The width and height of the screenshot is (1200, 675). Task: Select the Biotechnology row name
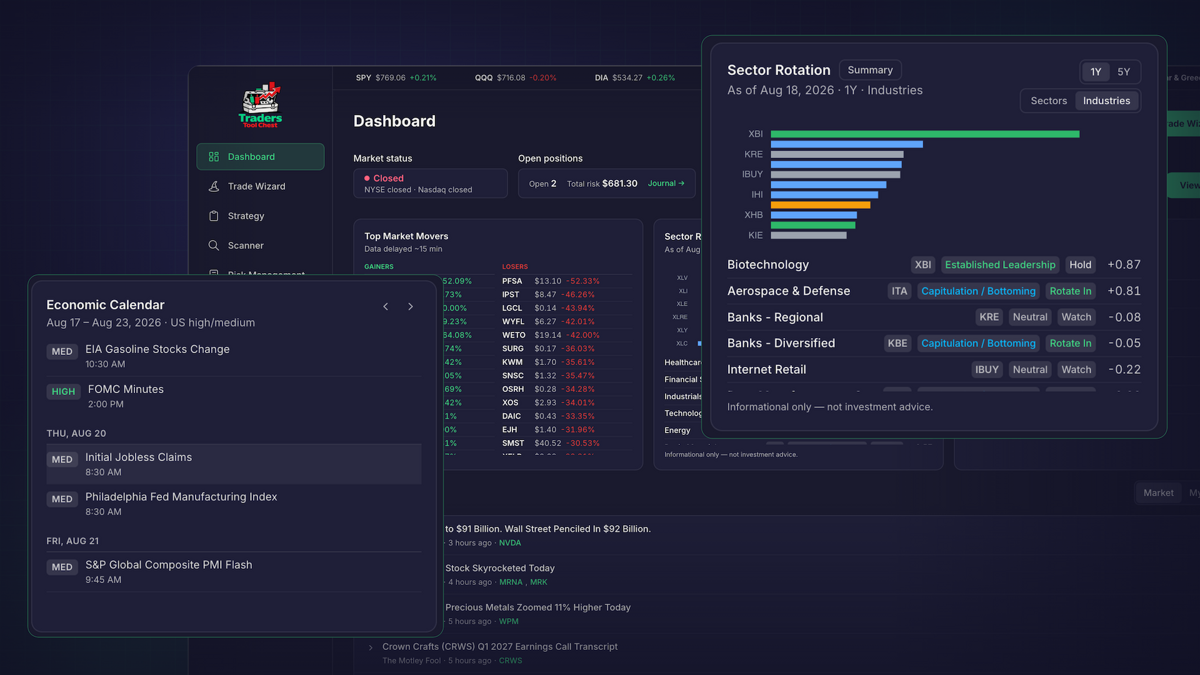point(768,265)
